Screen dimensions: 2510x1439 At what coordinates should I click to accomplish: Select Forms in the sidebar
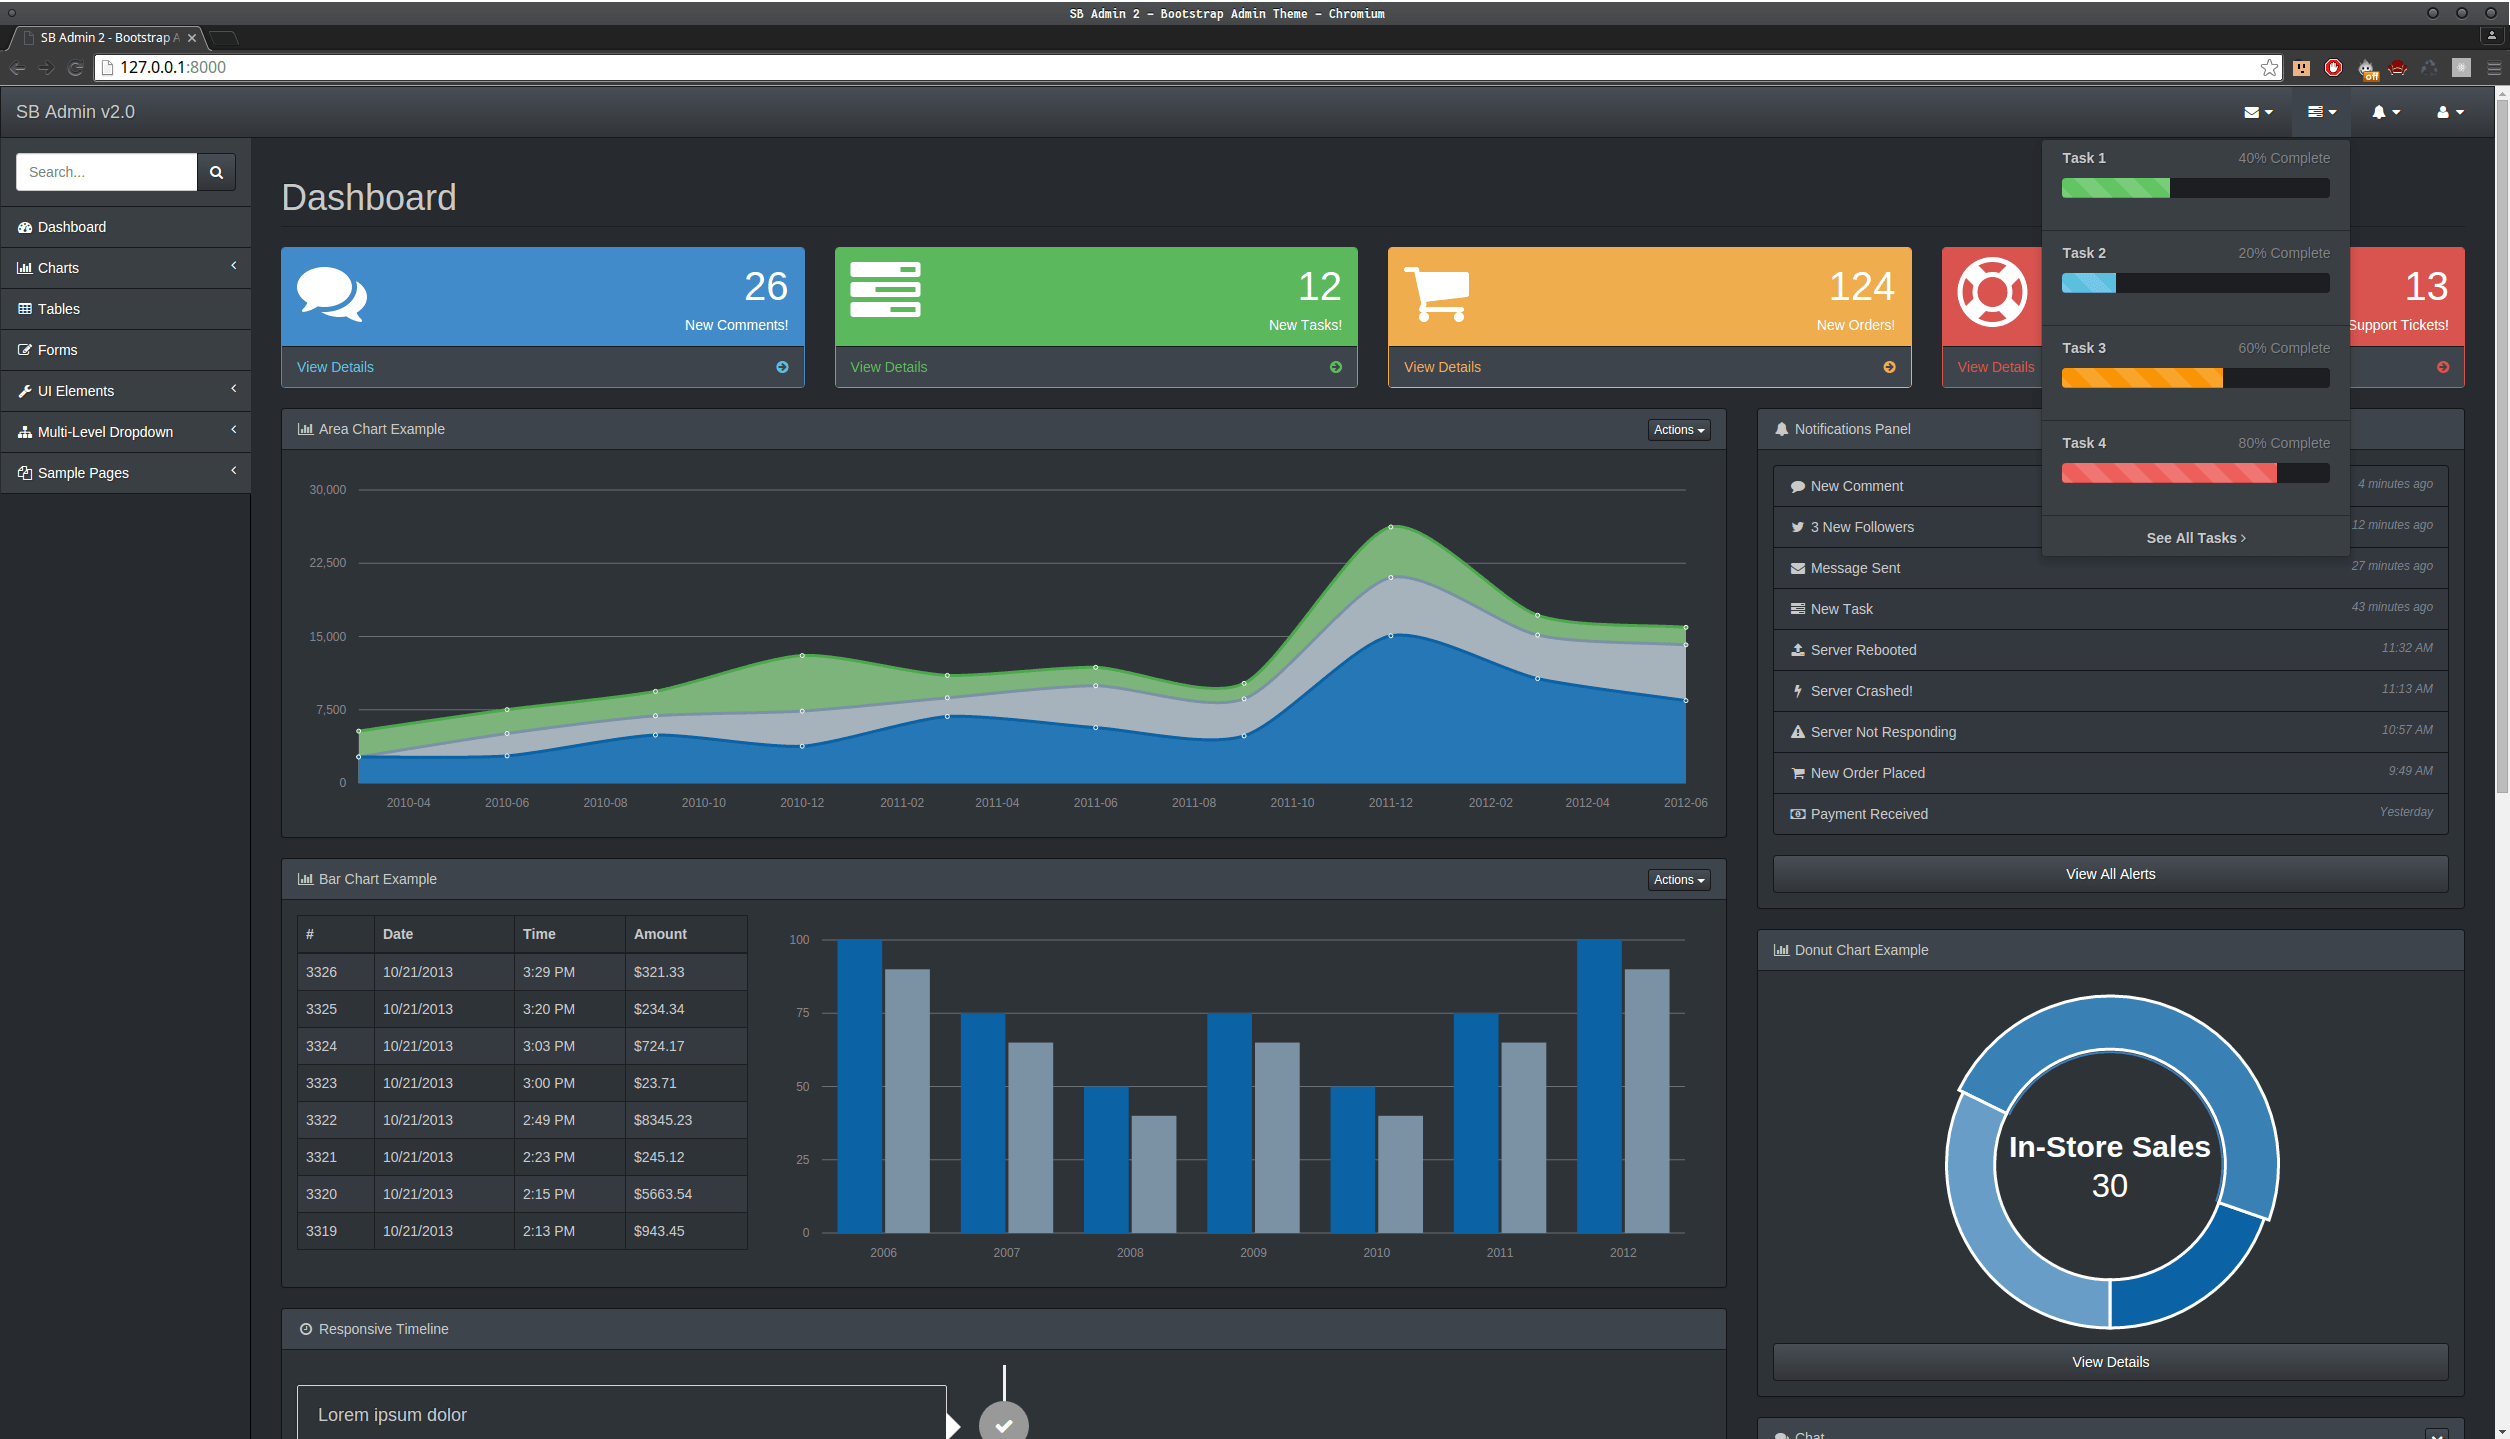pos(57,350)
